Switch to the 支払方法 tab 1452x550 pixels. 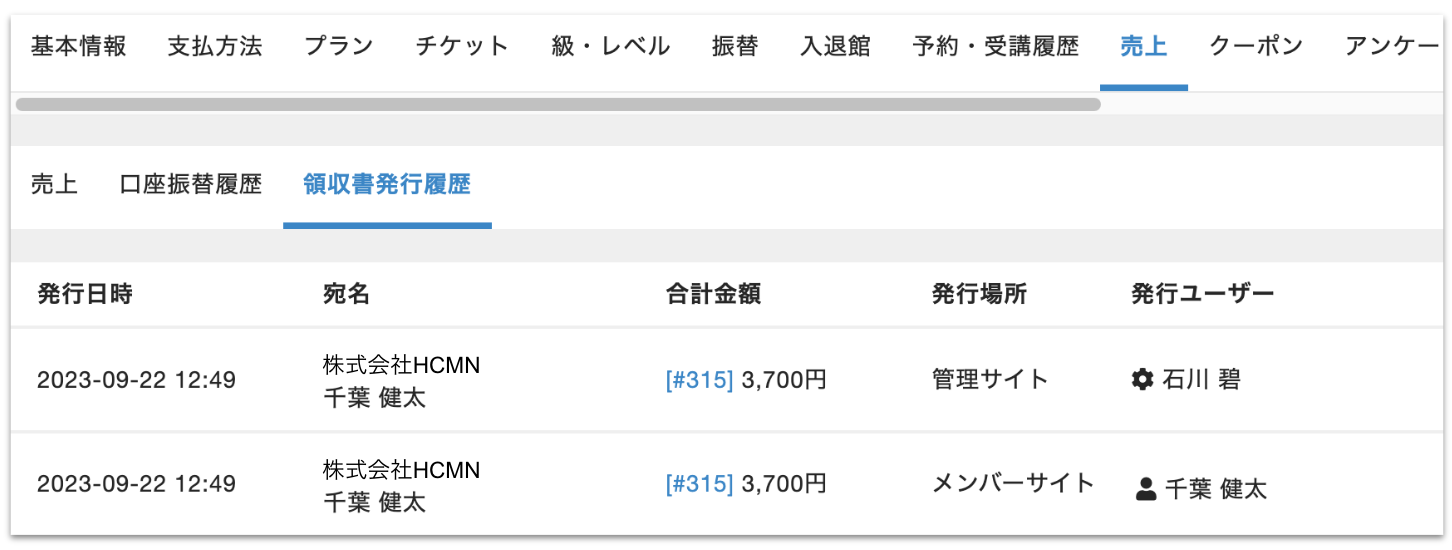(215, 46)
